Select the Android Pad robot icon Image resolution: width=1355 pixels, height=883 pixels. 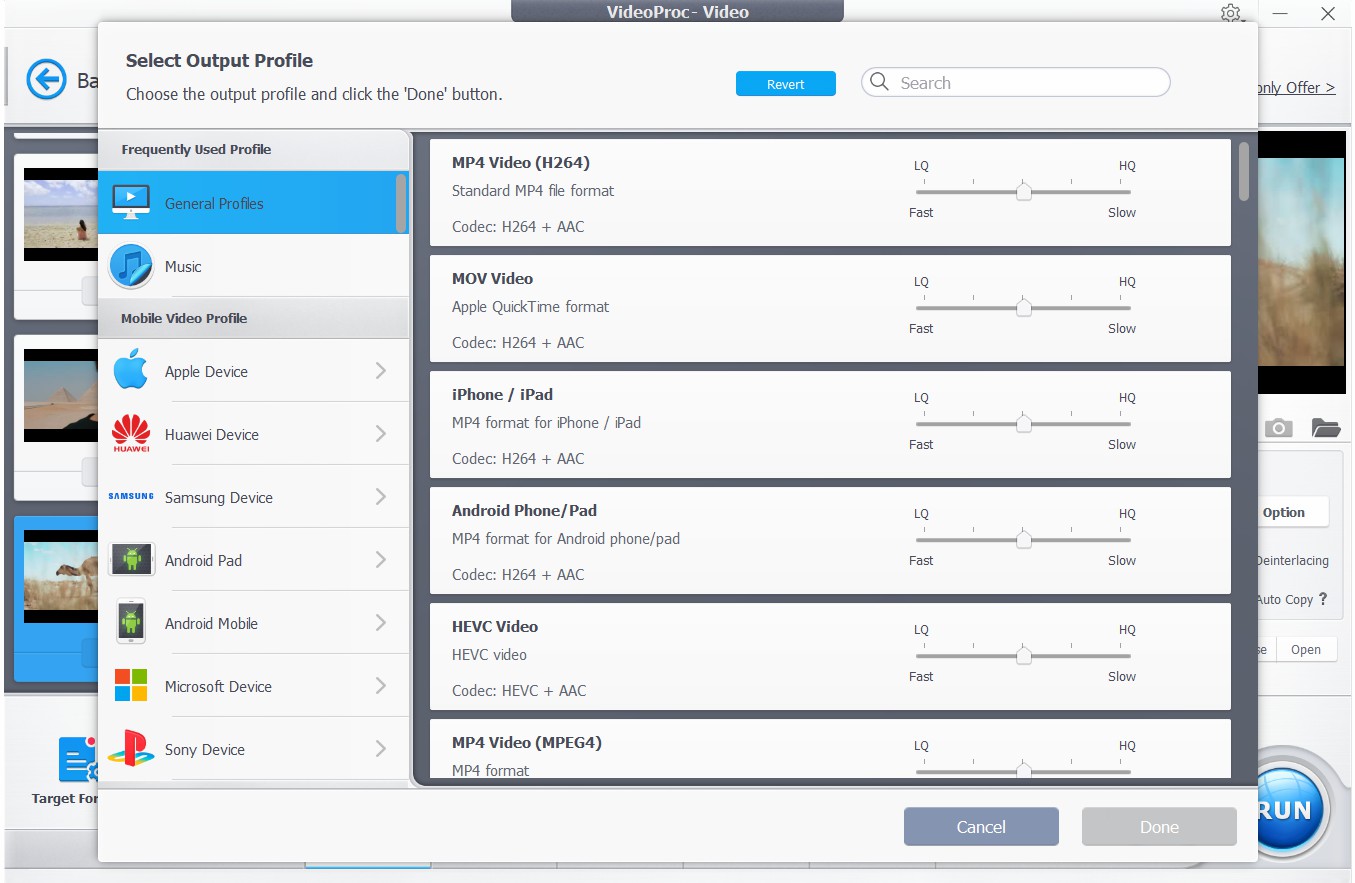131,560
